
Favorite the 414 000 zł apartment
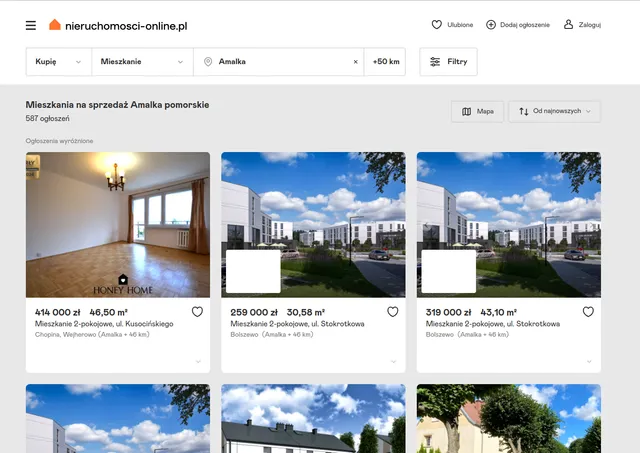click(x=197, y=312)
